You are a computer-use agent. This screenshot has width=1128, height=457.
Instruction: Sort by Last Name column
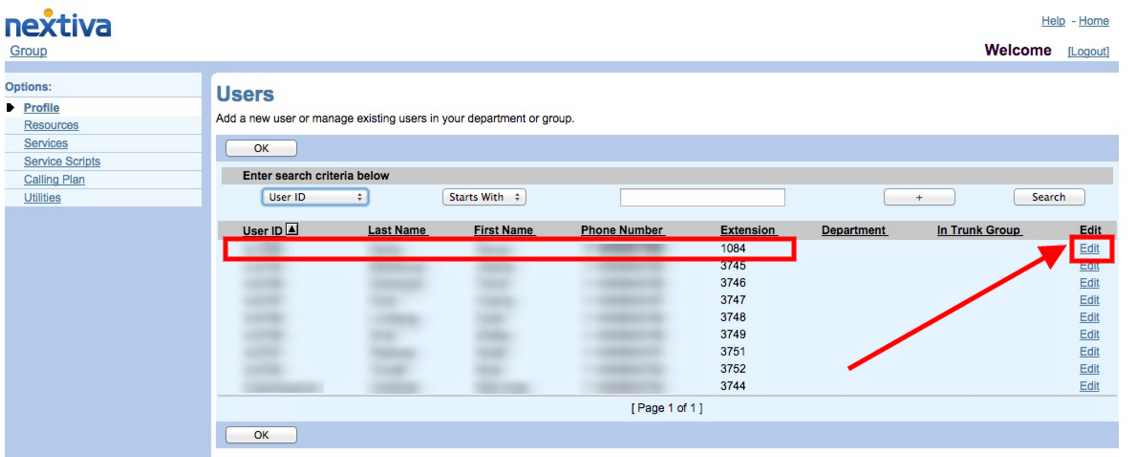pyautogui.click(x=398, y=230)
